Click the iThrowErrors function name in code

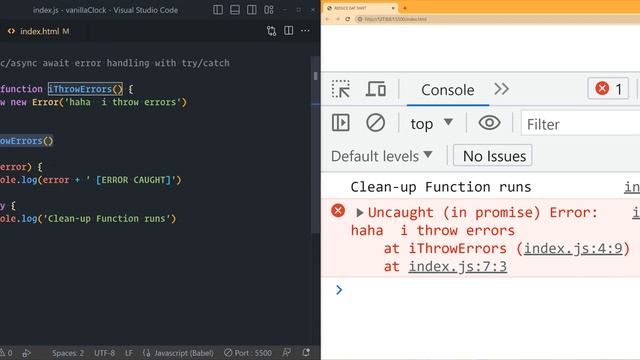coord(85,89)
